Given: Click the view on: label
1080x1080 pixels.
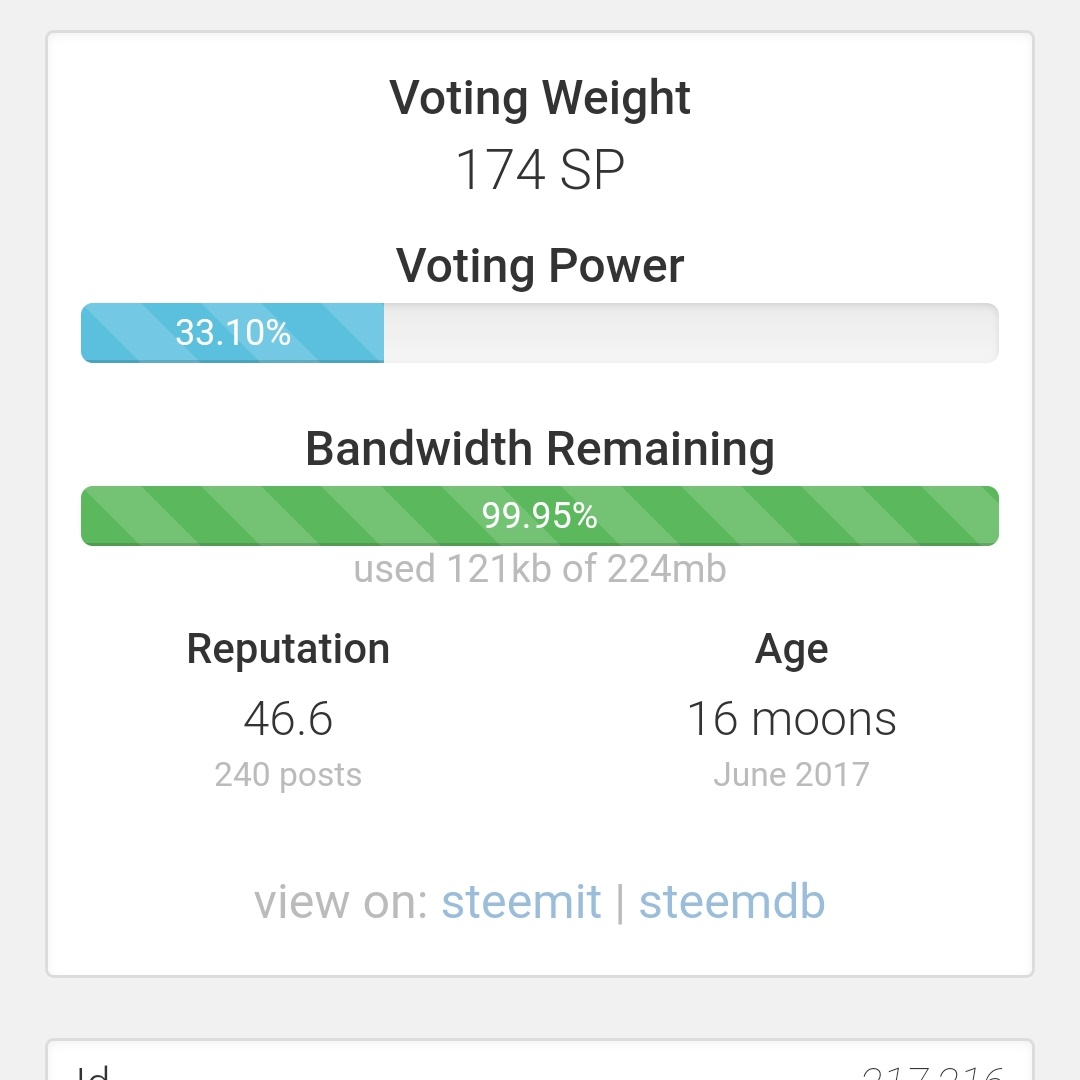Looking at the screenshot, I should (342, 901).
